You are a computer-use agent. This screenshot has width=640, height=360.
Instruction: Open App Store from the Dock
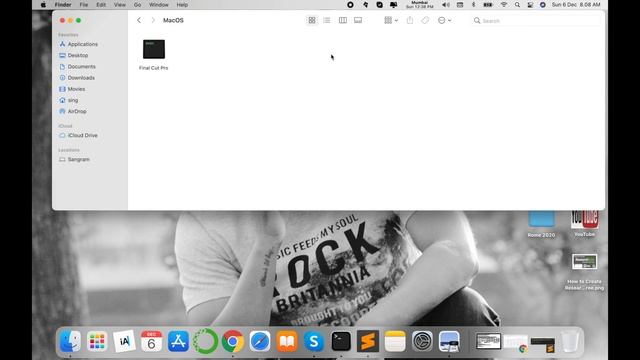(178, 341)
